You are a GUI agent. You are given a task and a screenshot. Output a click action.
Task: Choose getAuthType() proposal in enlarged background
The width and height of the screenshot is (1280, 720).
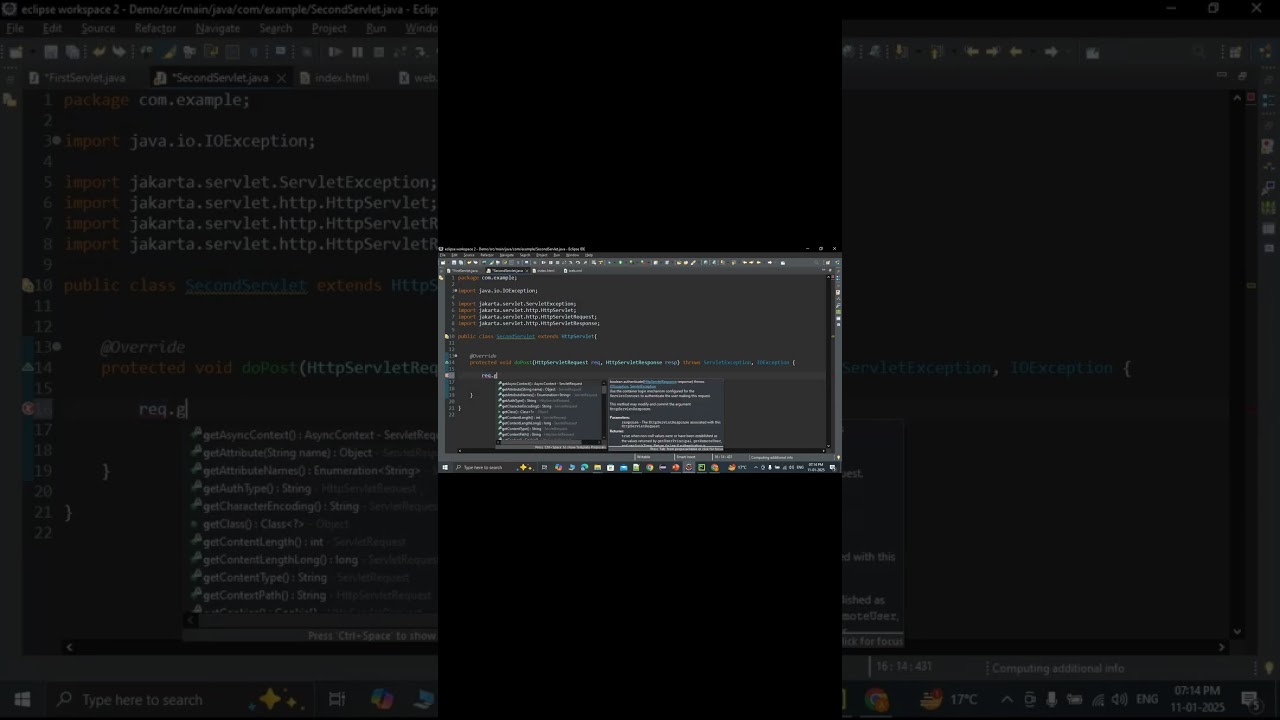314,489
